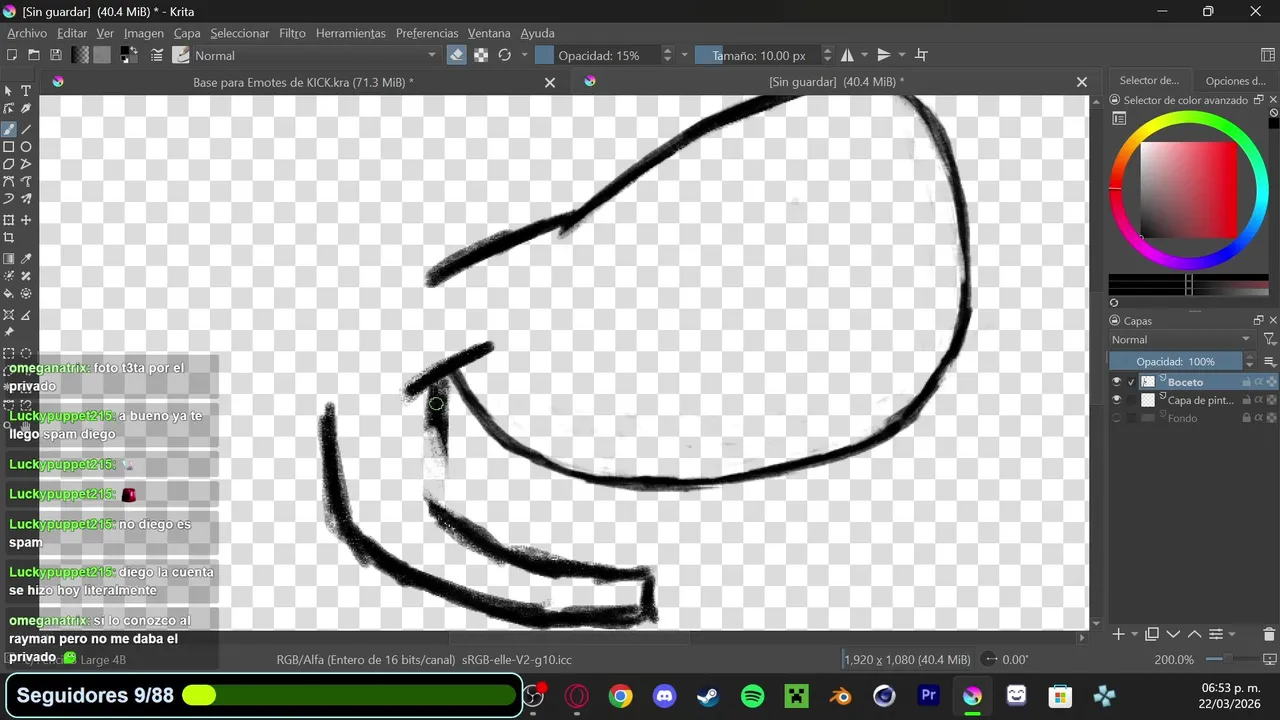Expand new layer type arrow
Viewport: 1280px width, 720px height.
tap(1133, 635)
